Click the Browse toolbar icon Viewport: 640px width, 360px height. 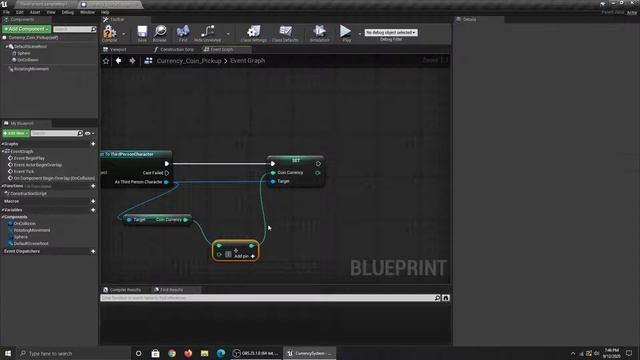160,33
